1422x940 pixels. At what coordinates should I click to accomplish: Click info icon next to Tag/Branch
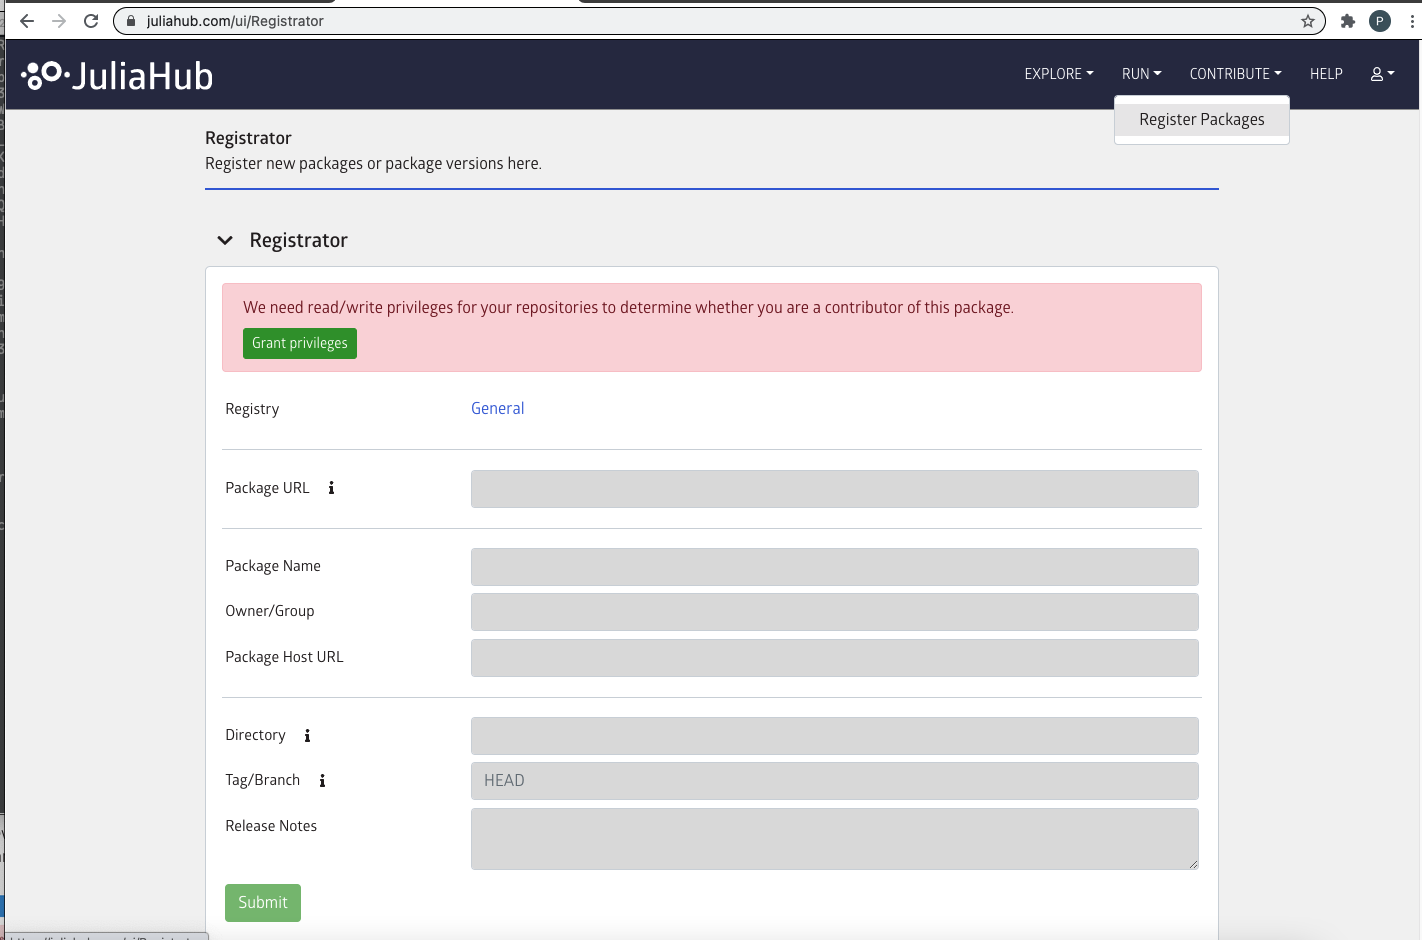(322, 781)
